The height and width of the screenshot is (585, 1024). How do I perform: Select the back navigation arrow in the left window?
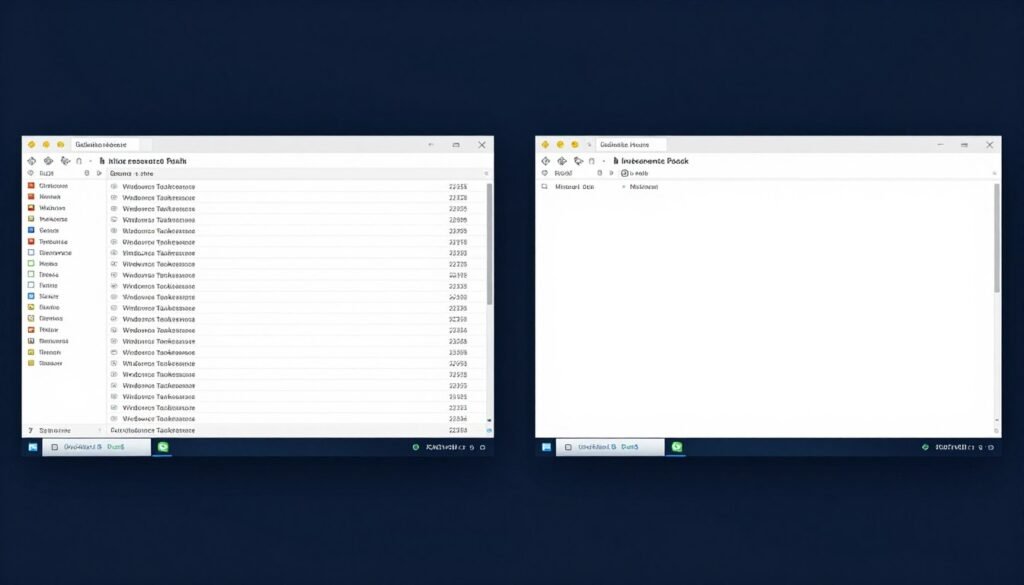click(x=32, y=160)
